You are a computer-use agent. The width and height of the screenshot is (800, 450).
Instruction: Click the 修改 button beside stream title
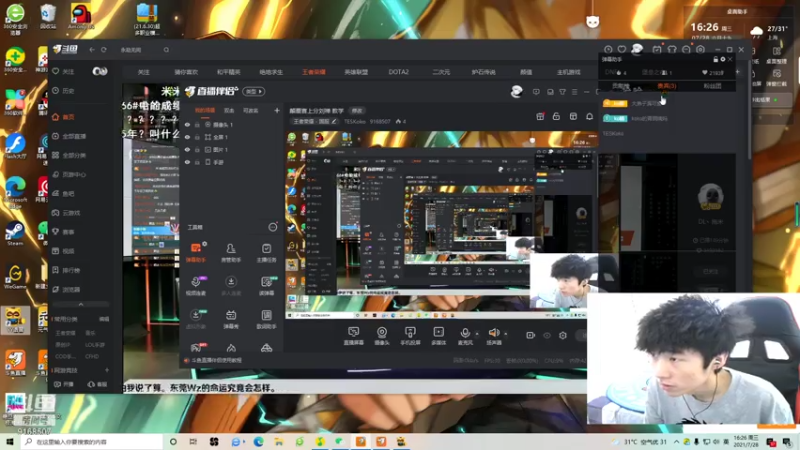click(357, 111)
